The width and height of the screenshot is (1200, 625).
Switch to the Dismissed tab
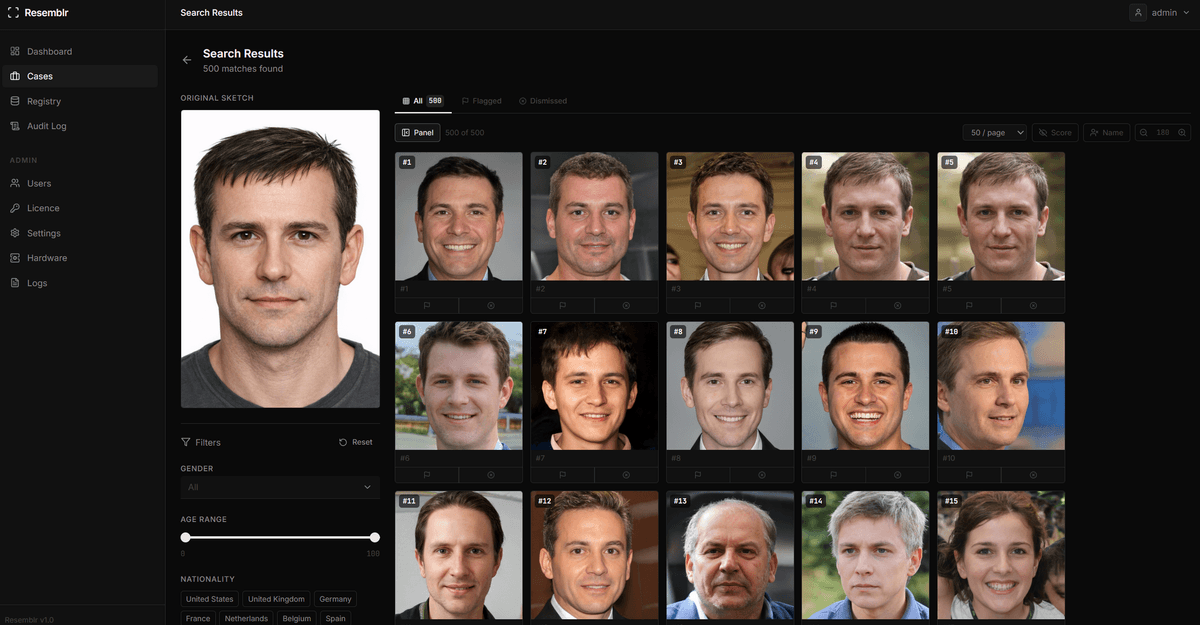(x=543, y=101)
